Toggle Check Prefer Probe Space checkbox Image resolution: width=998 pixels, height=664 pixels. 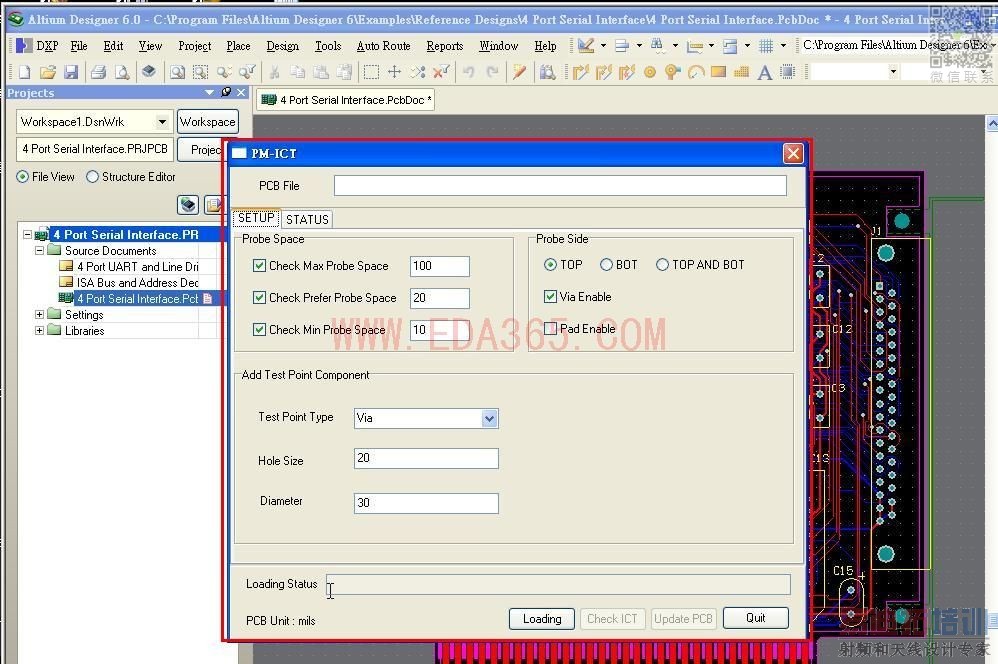pyautogui.click(x=259, y=297)
